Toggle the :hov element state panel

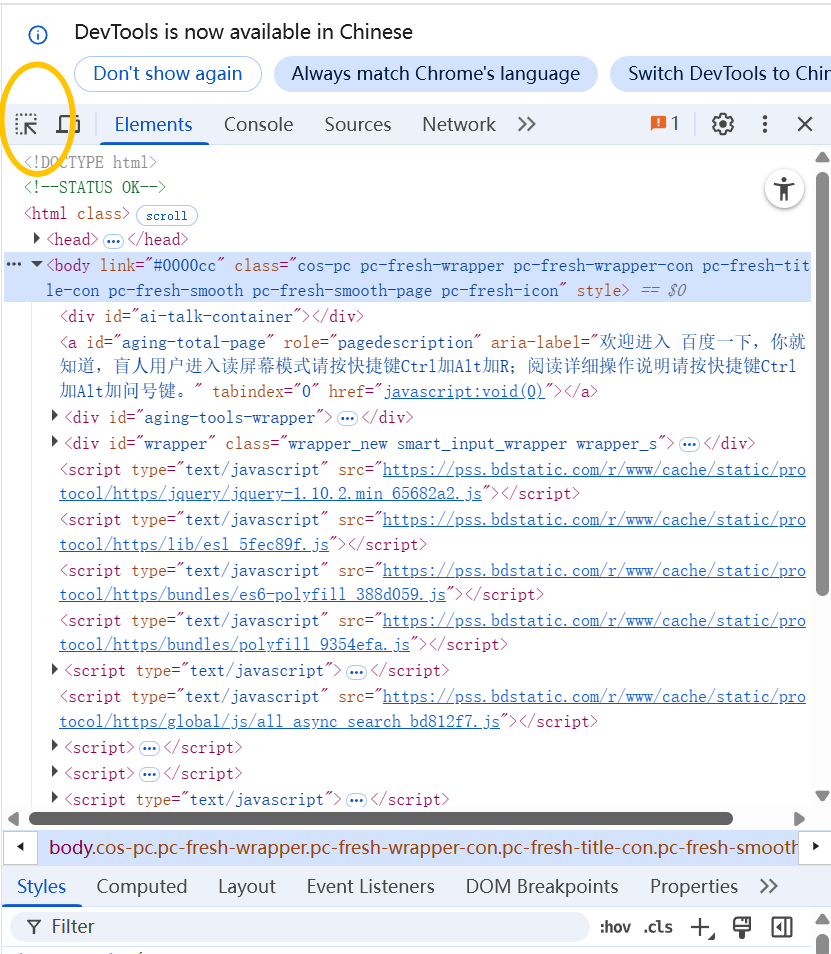coord(615,927)
